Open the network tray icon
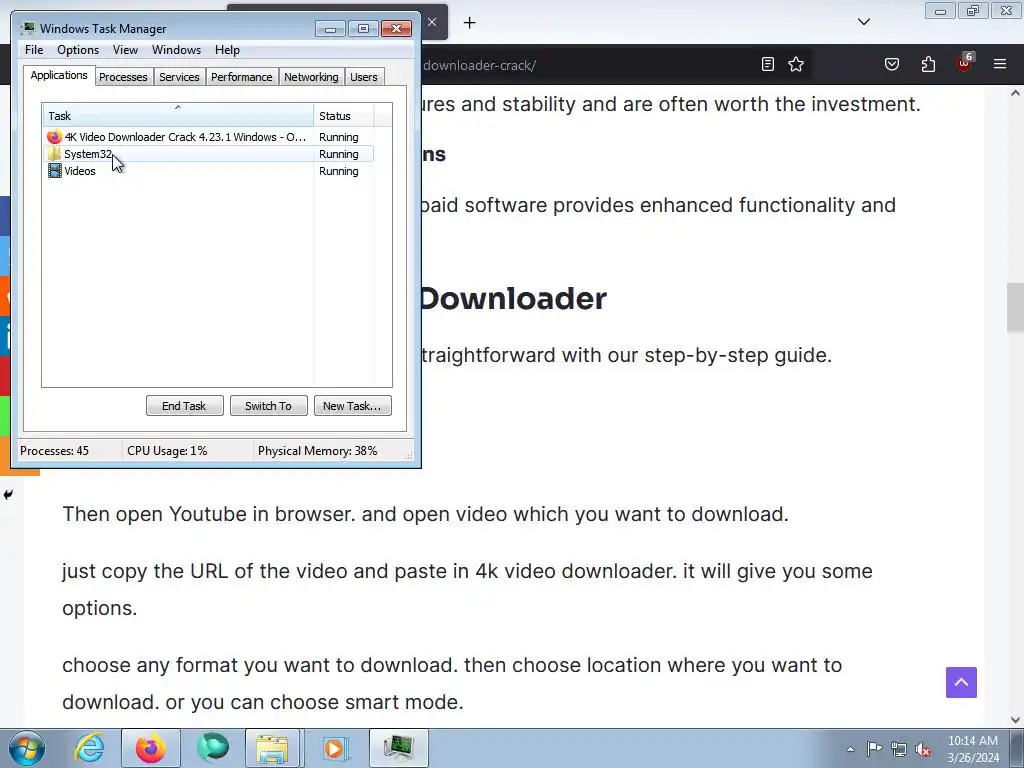 click(x=899, y=749)
